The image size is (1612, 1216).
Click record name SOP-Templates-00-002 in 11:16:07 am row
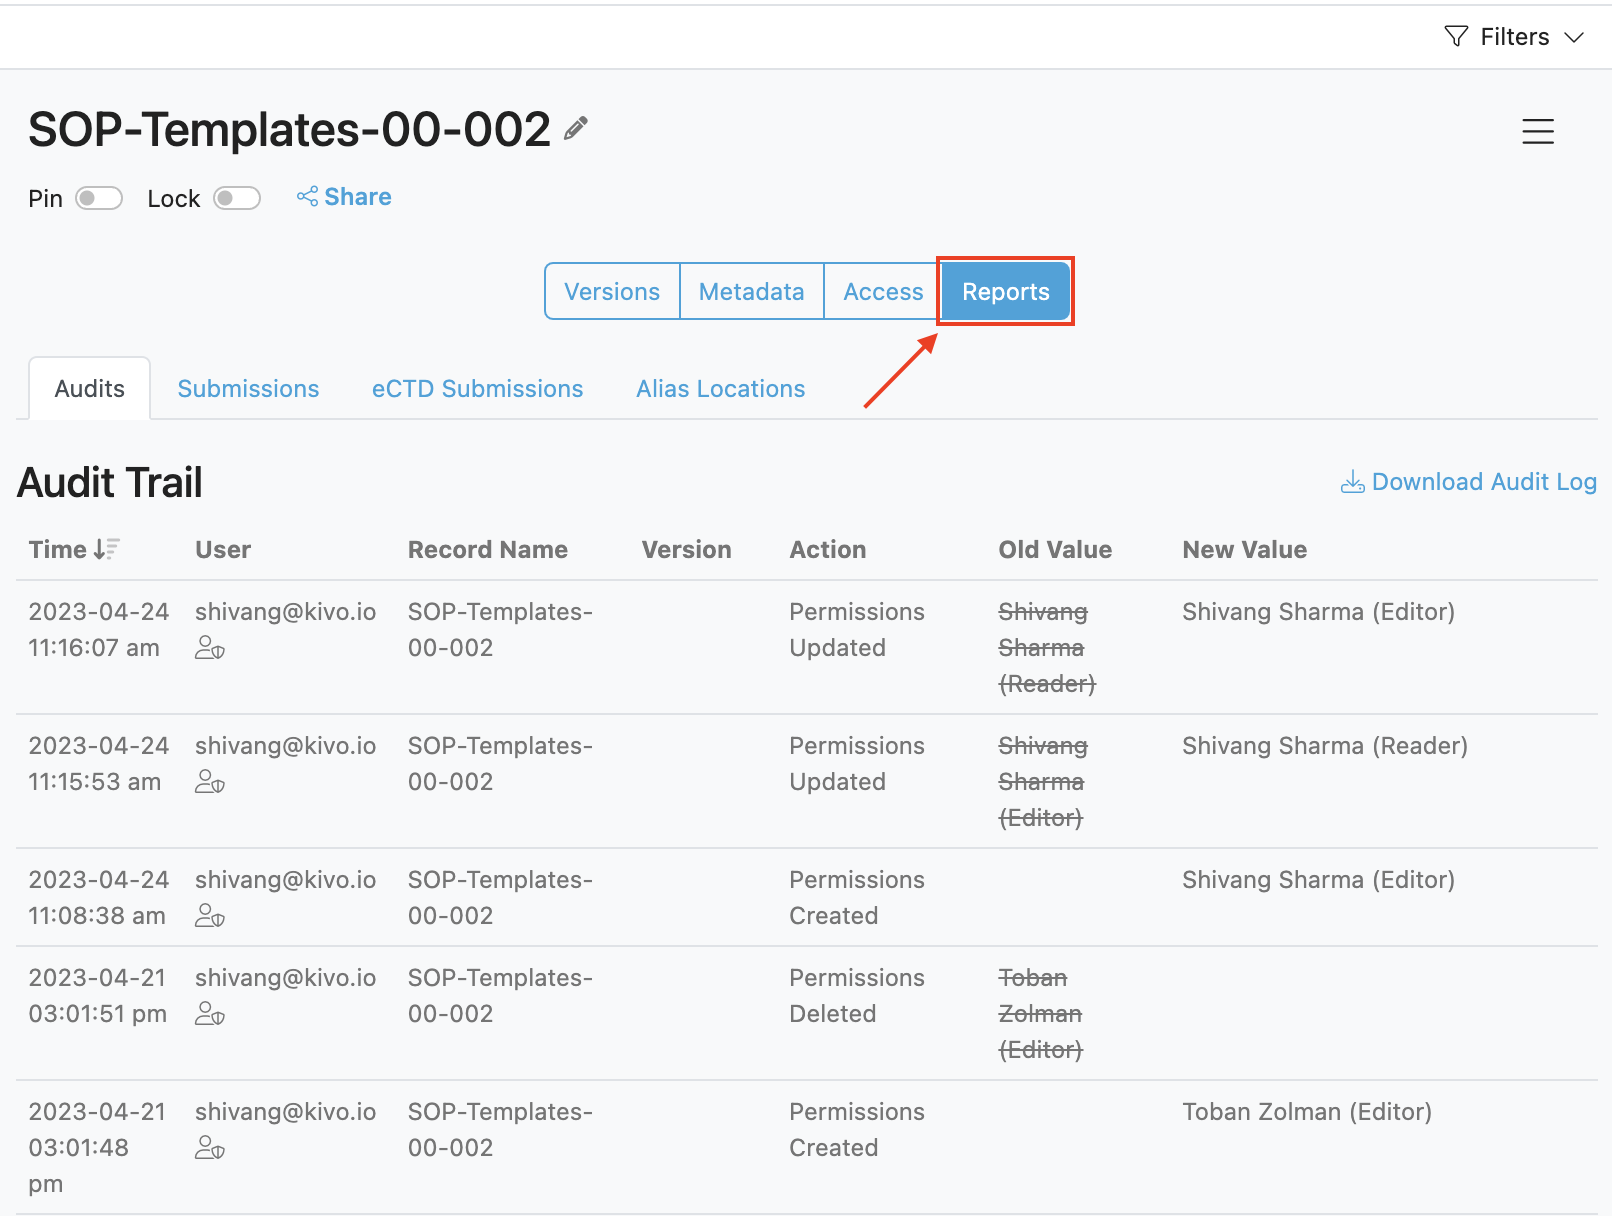click(500, 629)
